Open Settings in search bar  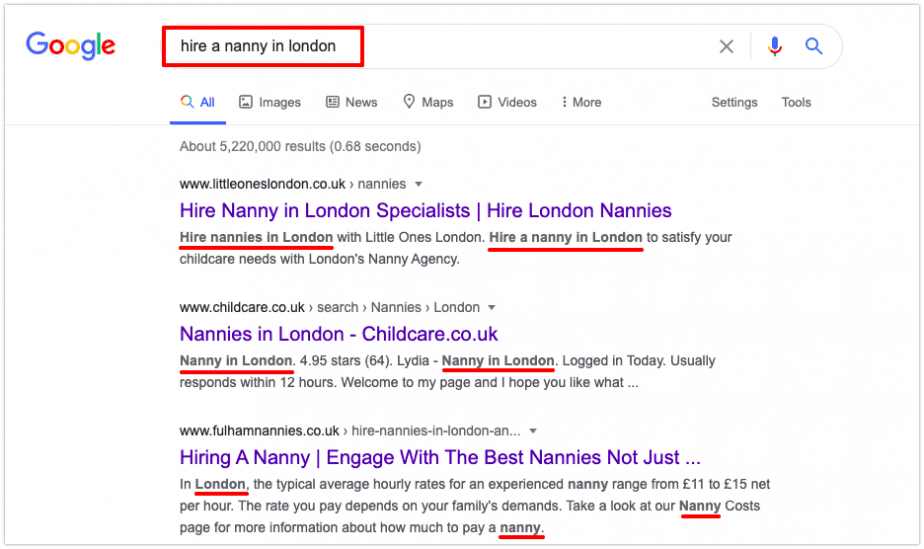tap(734, 102)
